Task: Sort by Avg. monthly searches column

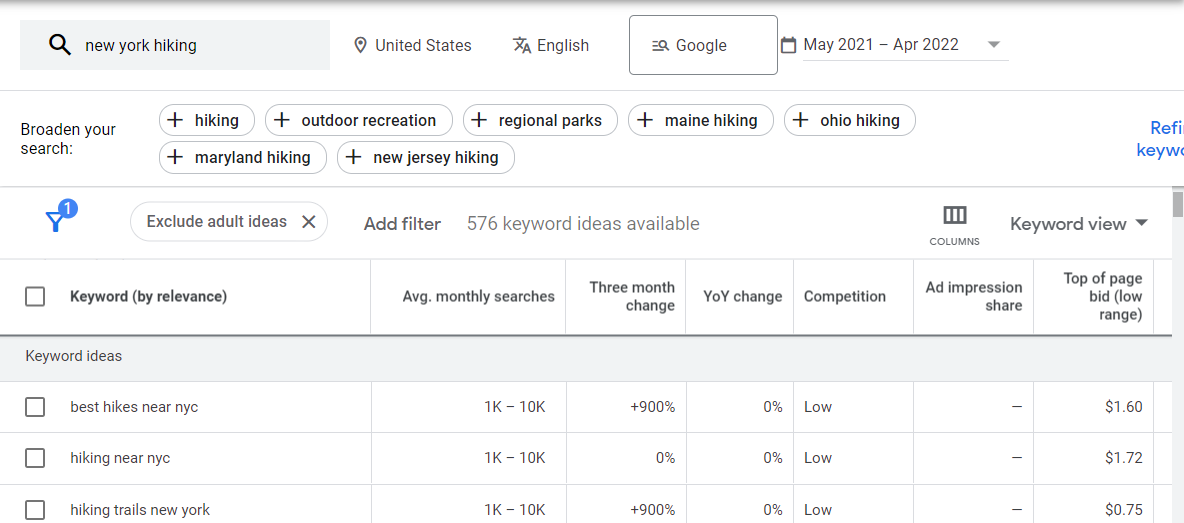Action: point(478,296)
